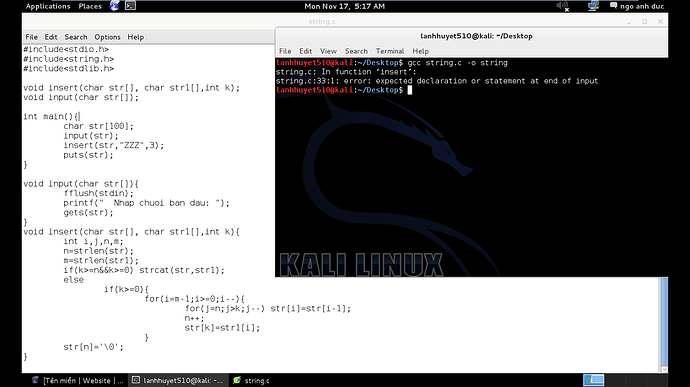The image size is (690, 387).
Task: Open Edit menu in string.c editor
Action: pos(51,37)
